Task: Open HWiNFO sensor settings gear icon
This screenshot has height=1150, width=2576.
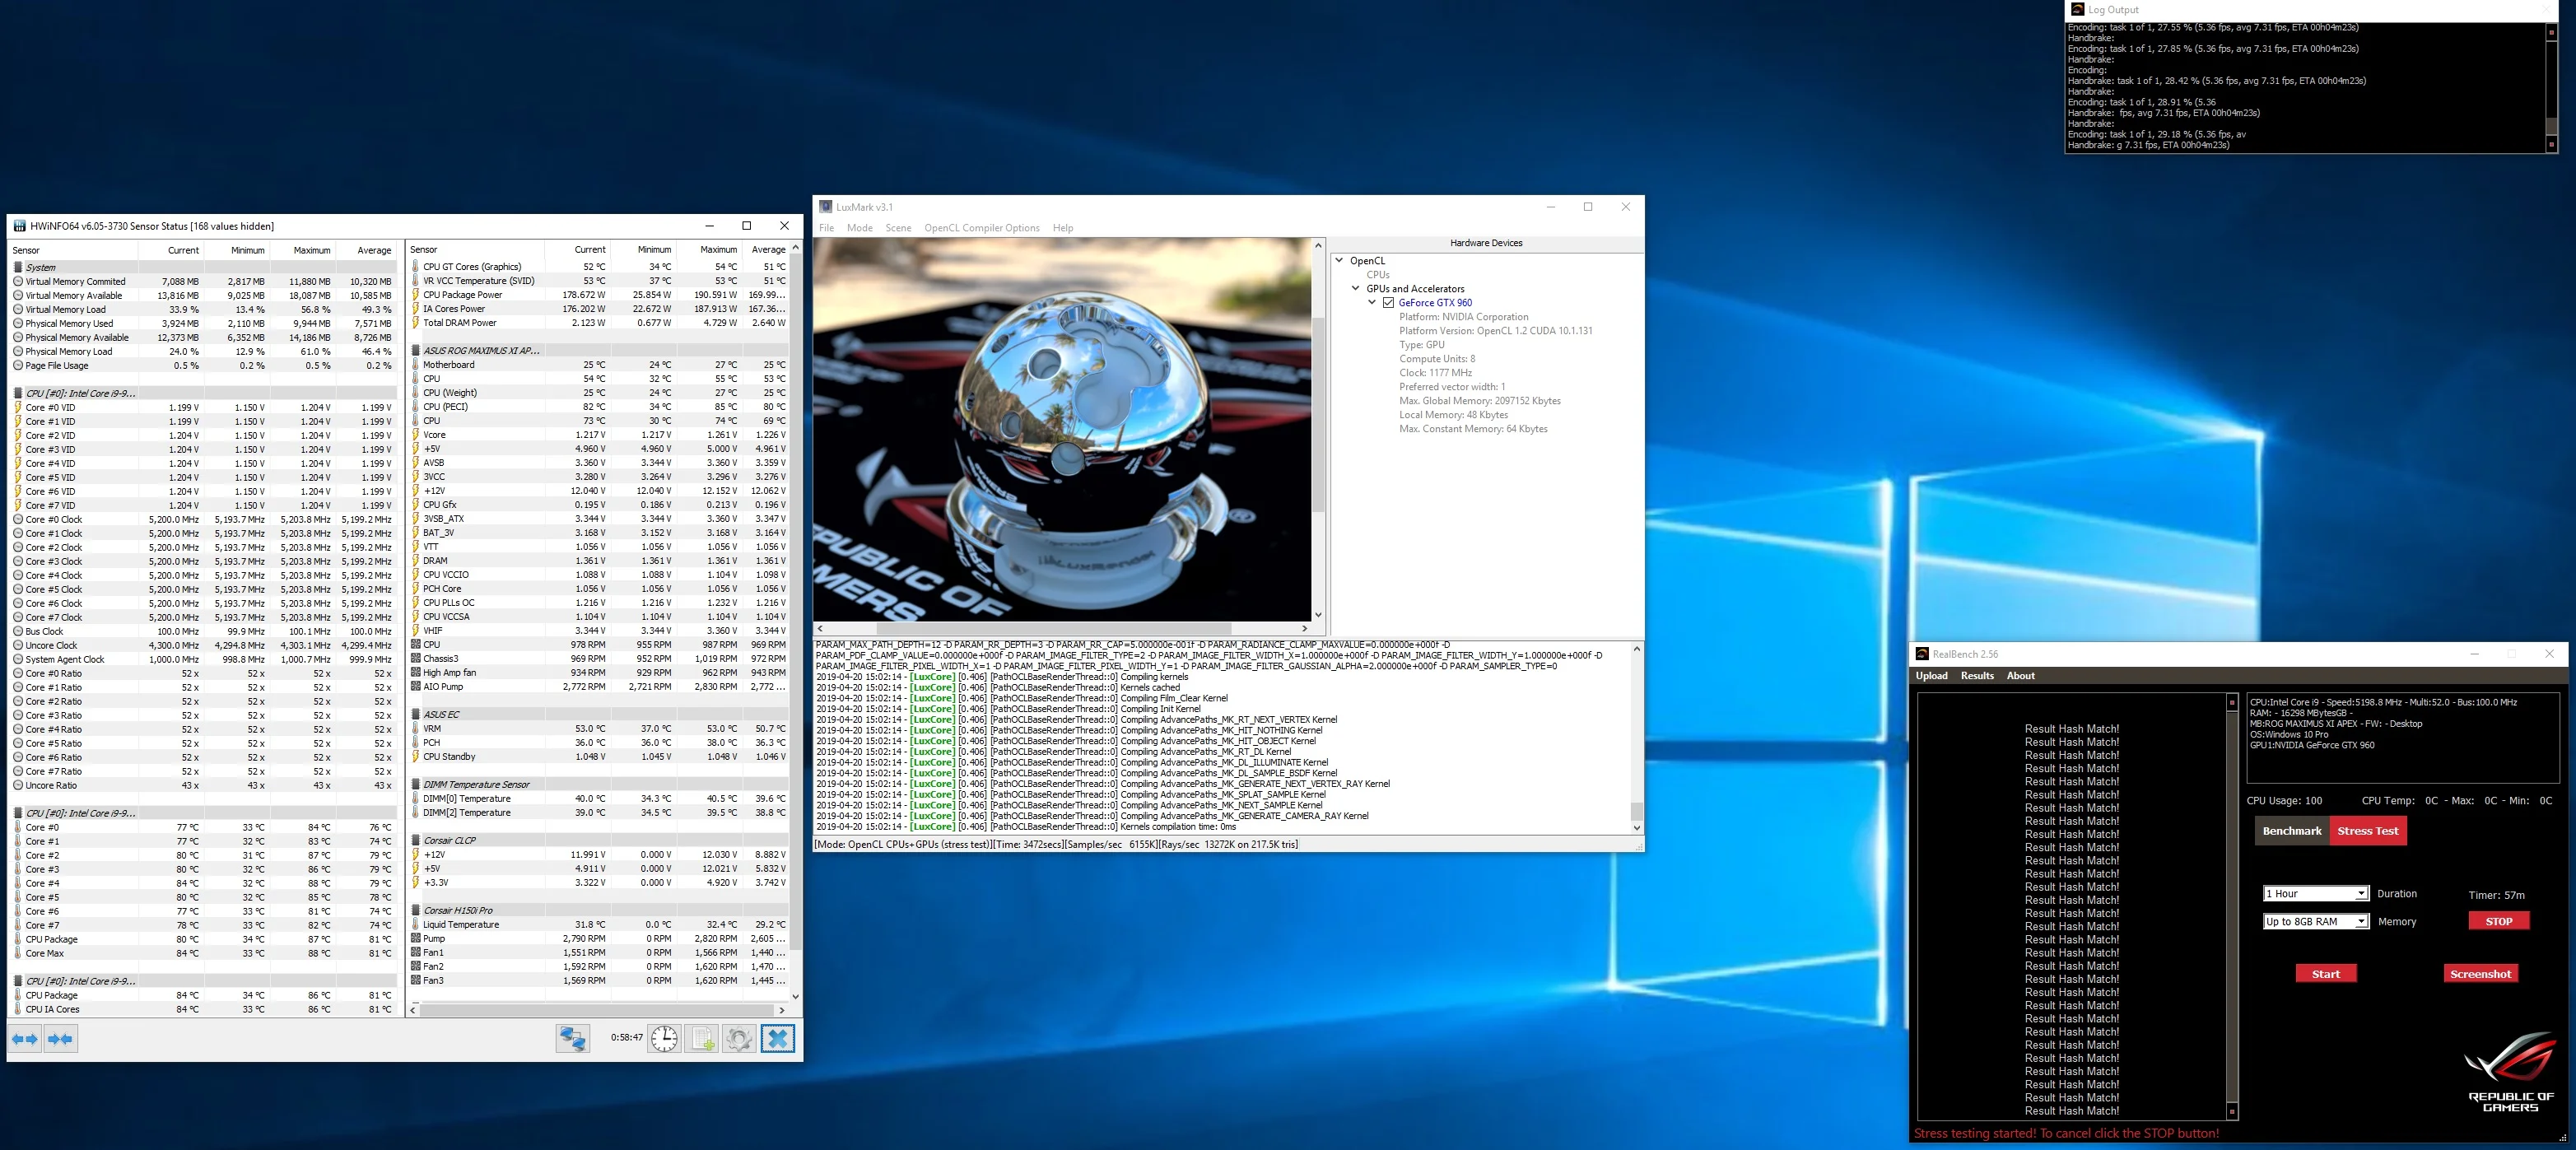Action: tap(739, 1039)
